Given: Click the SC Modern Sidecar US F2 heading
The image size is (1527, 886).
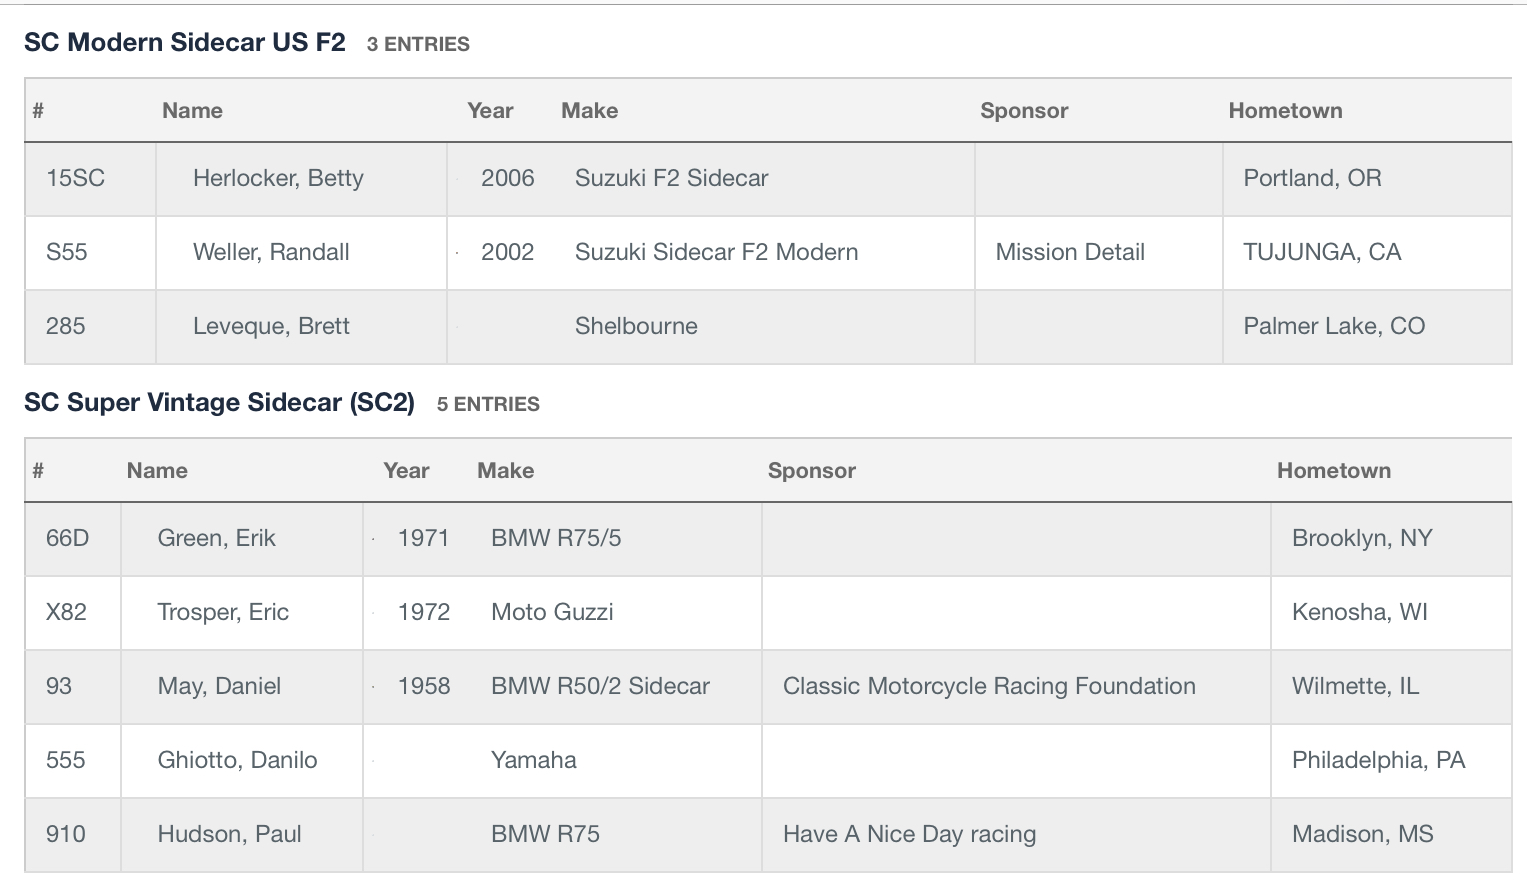Looking at the screenshot, I should 185,43.
